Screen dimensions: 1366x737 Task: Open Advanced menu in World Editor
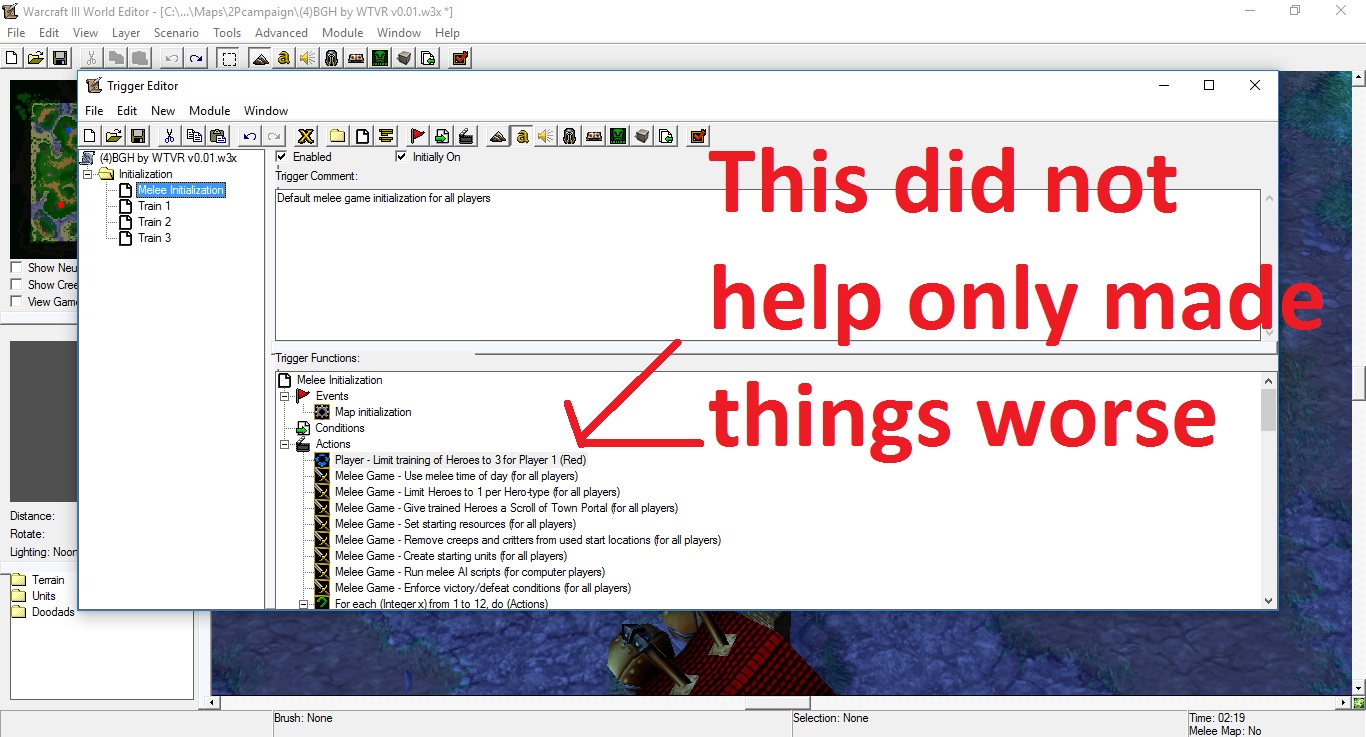(282, 33)
